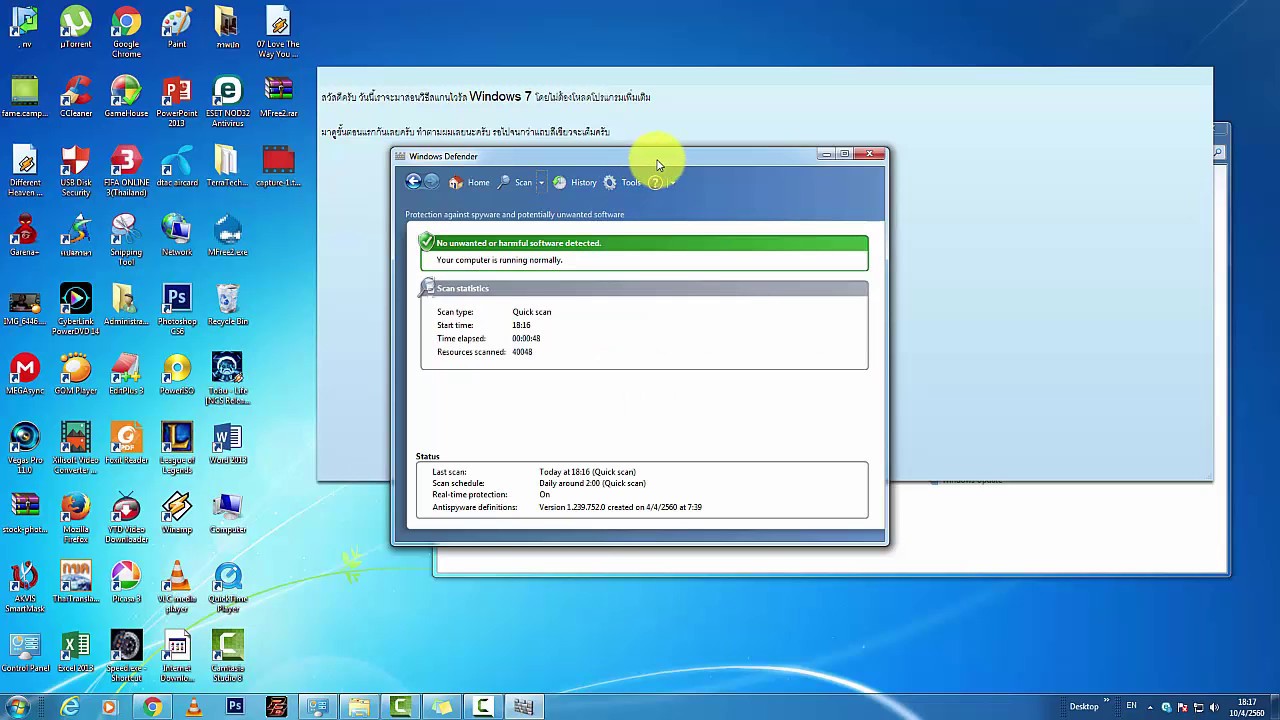Select the PowerPoint 2013 desktop icon
1280x720 pixels.
pyautogui.click(x=177, y=102)
